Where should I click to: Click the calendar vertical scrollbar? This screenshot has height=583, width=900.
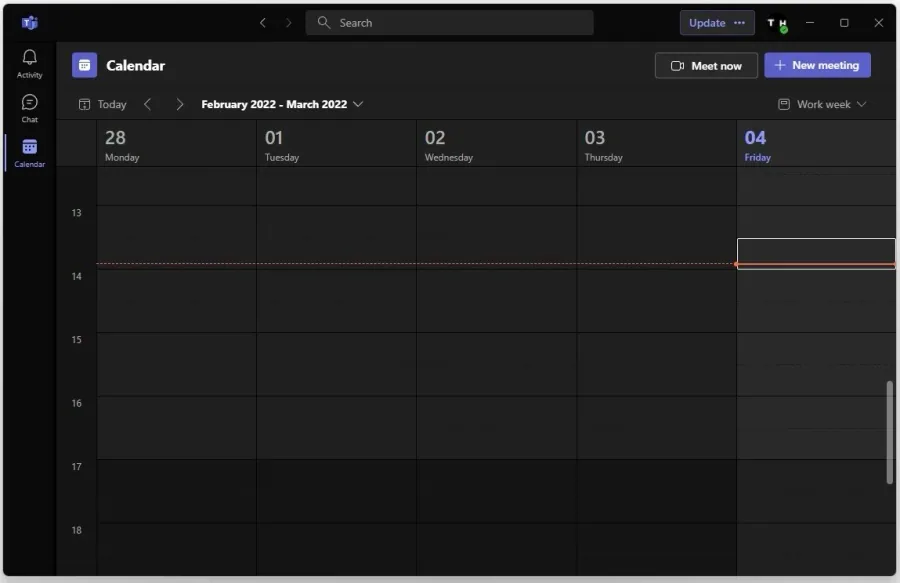pos(890,432)
